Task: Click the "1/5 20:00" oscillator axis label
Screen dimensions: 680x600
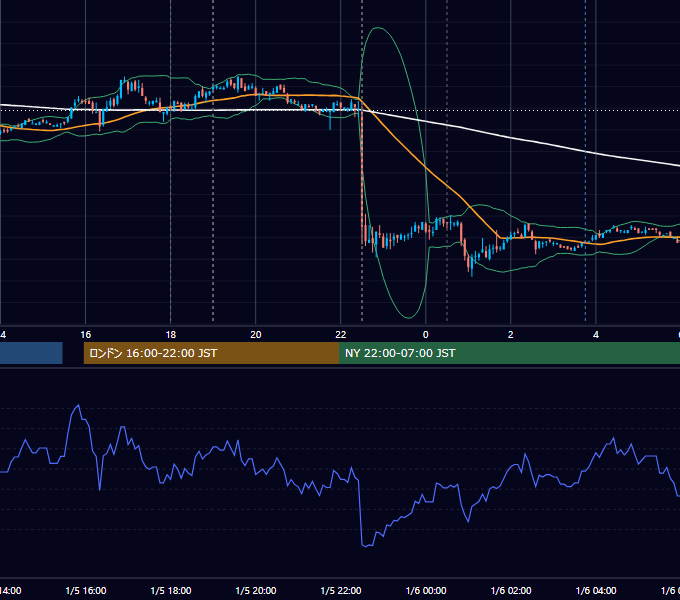Action: [x=256, y=591]
